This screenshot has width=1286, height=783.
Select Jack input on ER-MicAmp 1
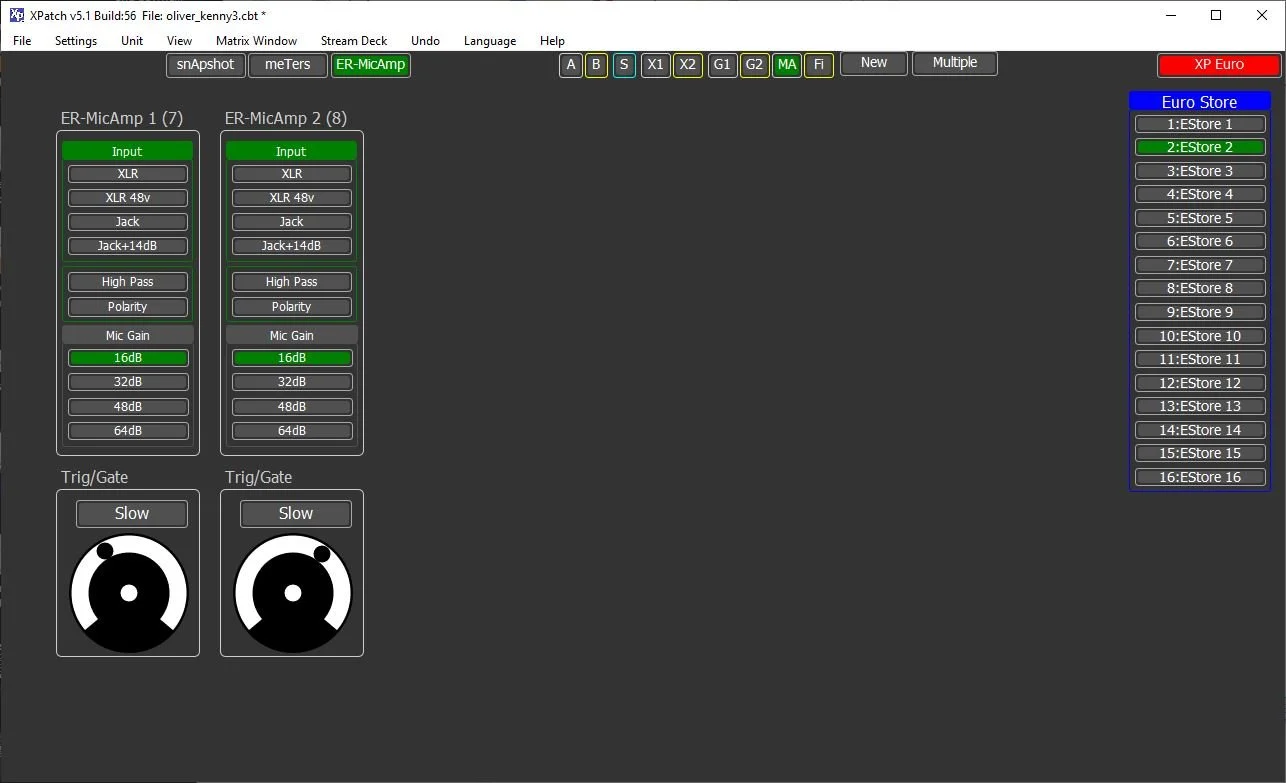coord(128,222)
